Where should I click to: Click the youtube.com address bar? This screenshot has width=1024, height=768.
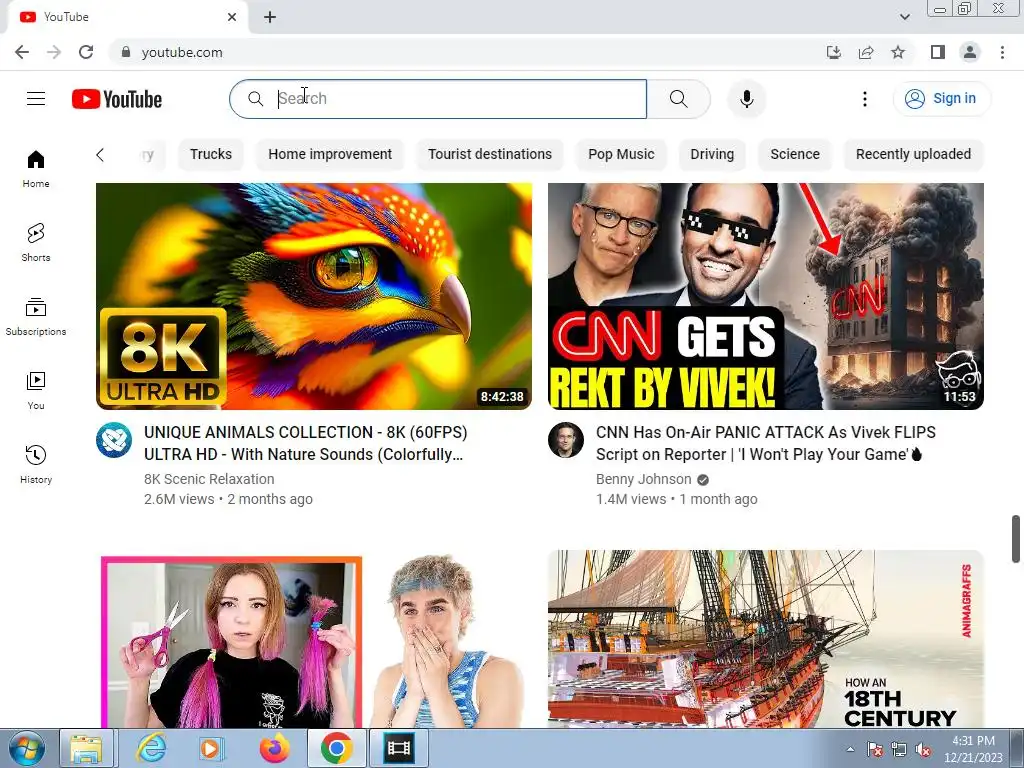(464, 52)
